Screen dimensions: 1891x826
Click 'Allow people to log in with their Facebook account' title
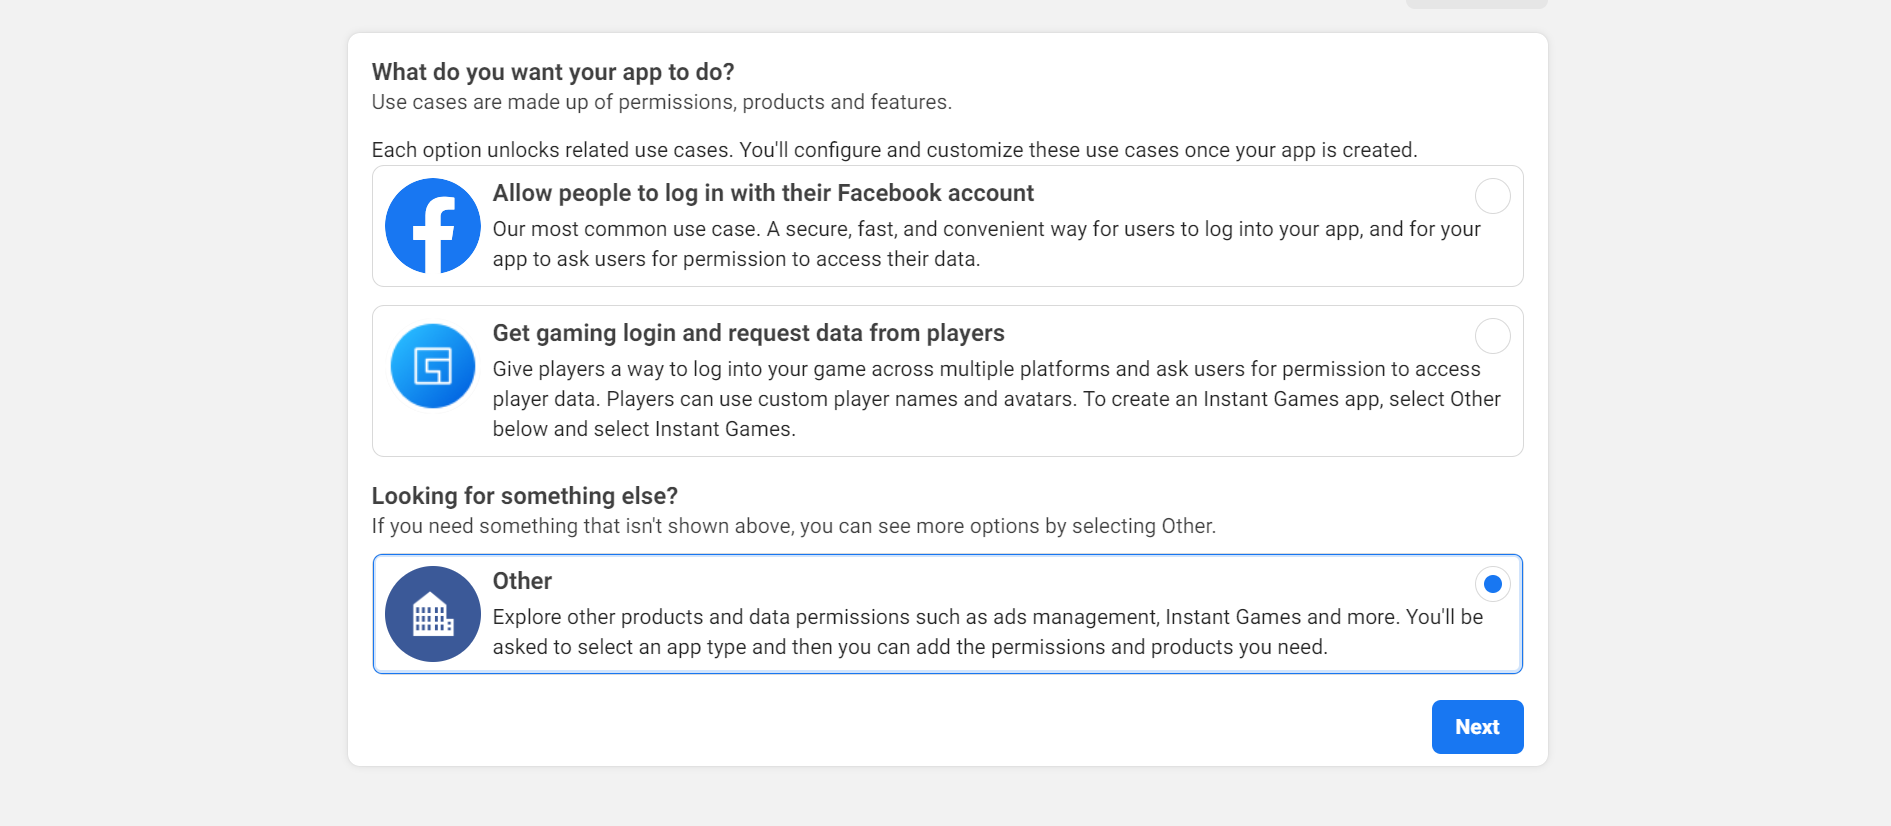tap(763, 193)
